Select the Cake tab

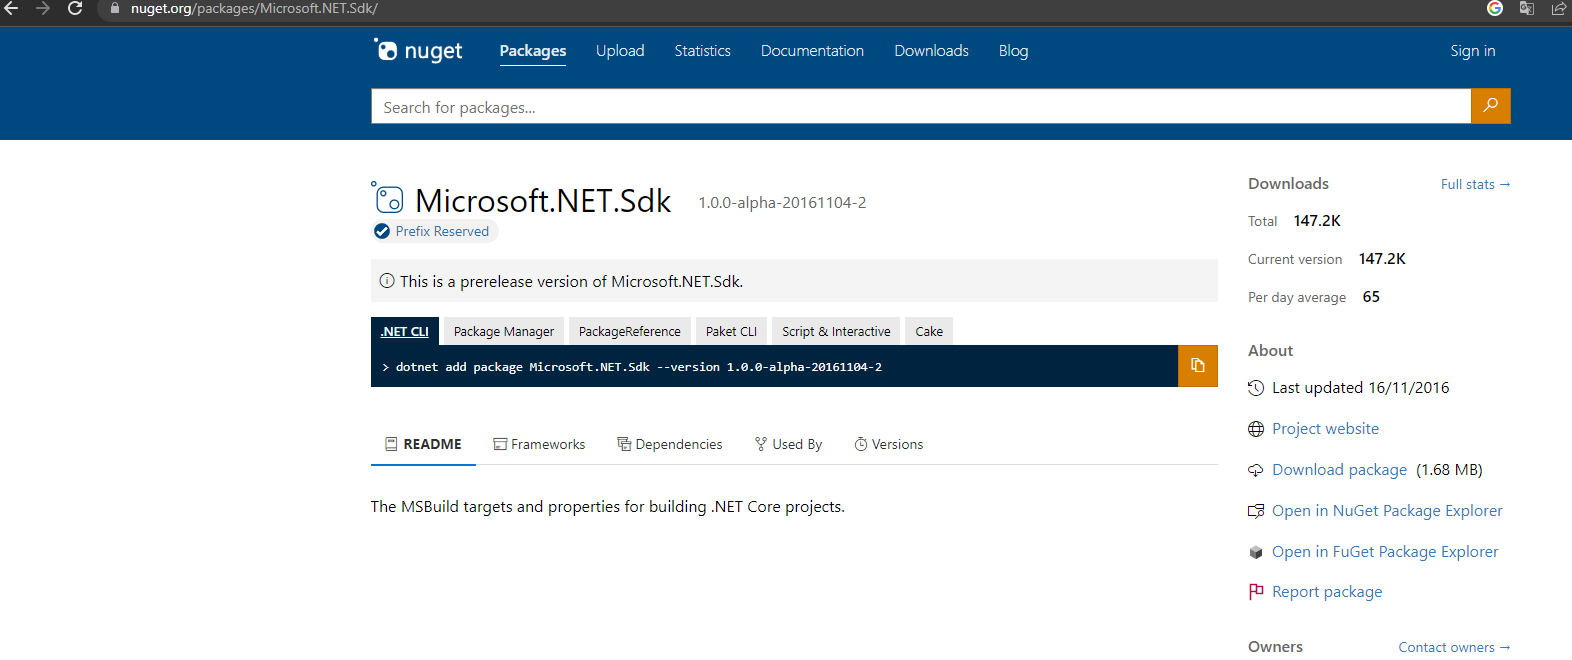929,331
